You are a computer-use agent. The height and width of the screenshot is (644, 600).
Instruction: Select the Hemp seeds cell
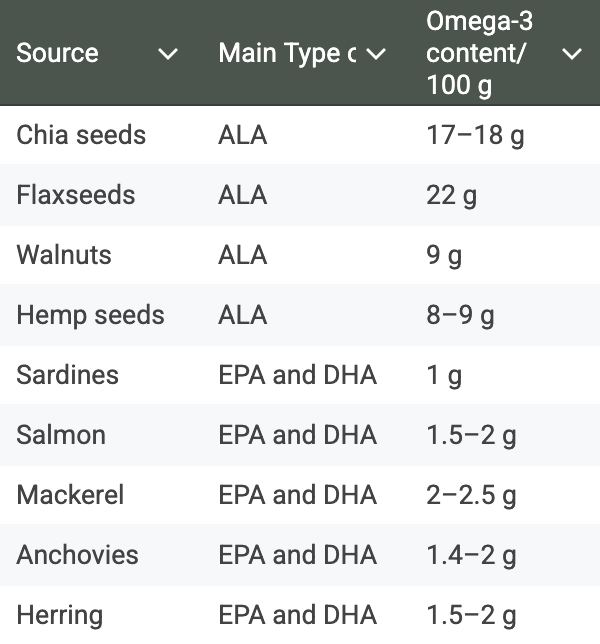pos(90,315)
